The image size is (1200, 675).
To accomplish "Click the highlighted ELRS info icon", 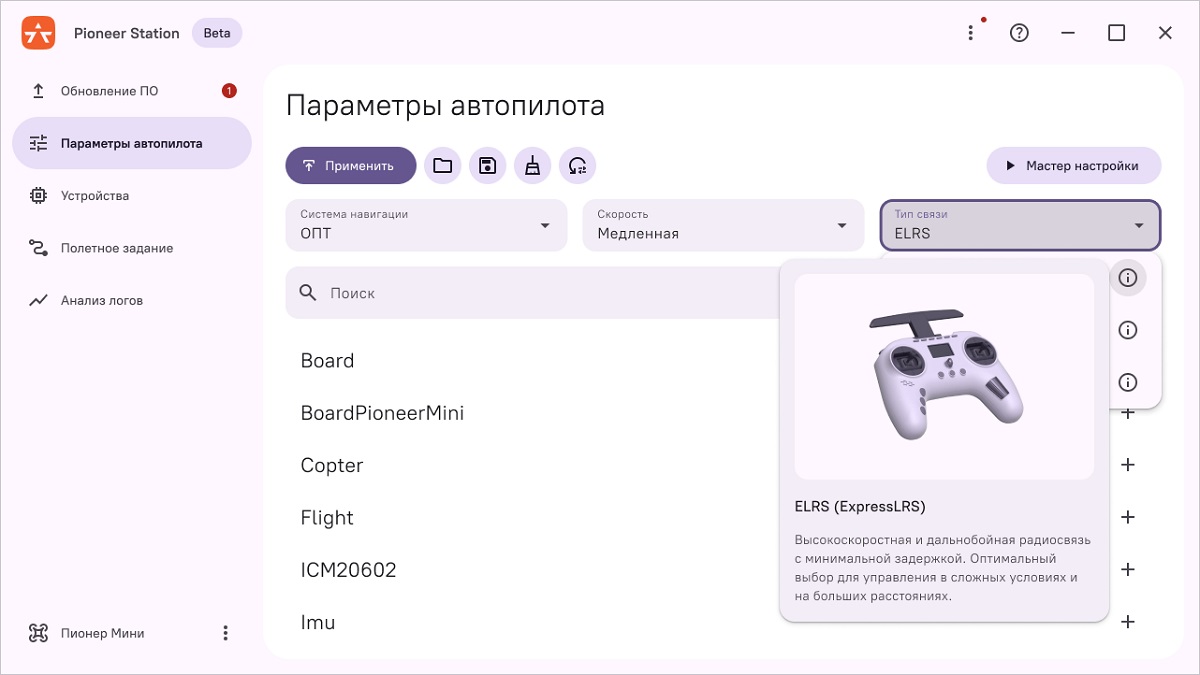I will tap(1128, 277).
